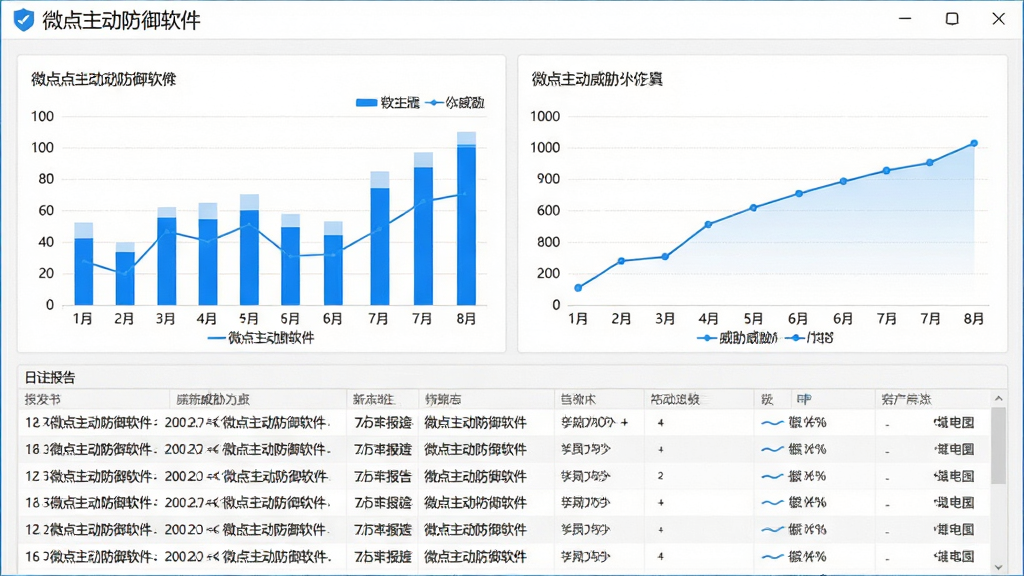Screen dimensions: 1024x576
Task: Select the tallest 8月 bar in the bar chart
Action: tap(466, 218)
